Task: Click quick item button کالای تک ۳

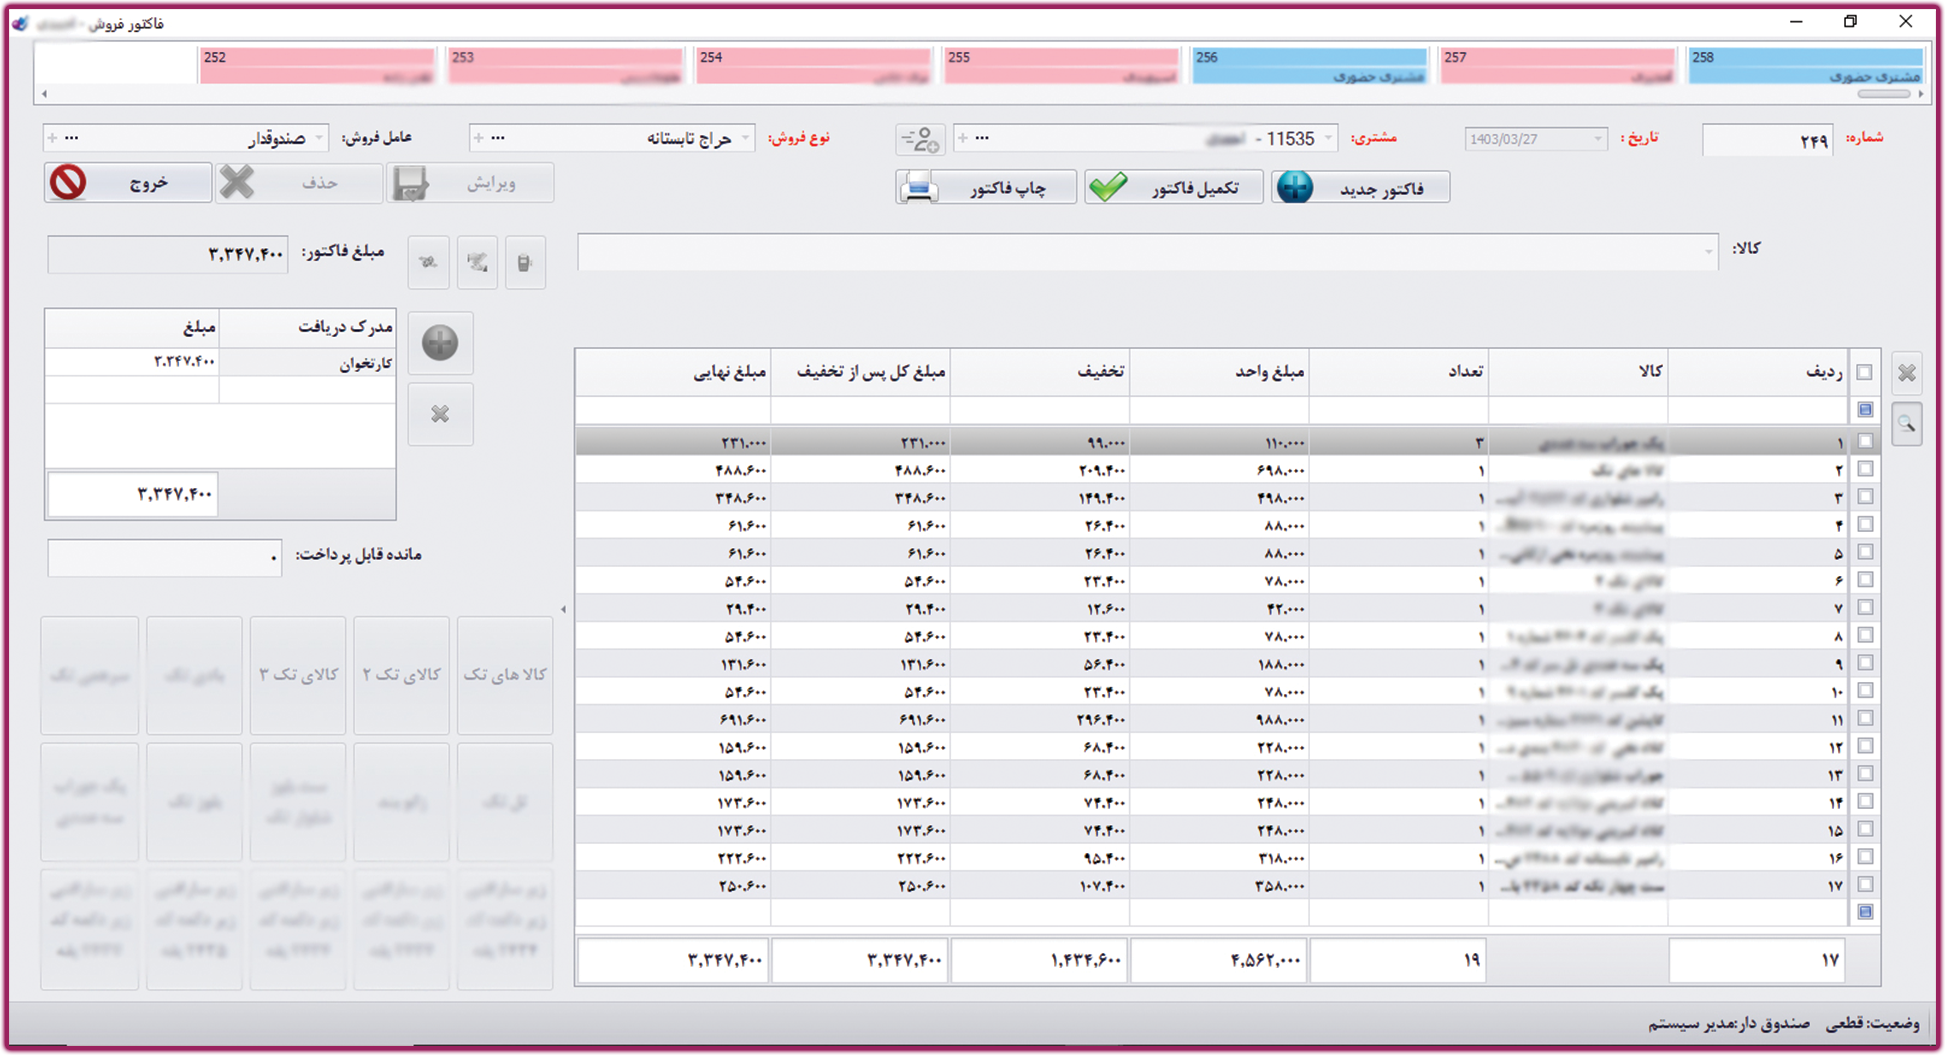Action: [x=298, y=675]
